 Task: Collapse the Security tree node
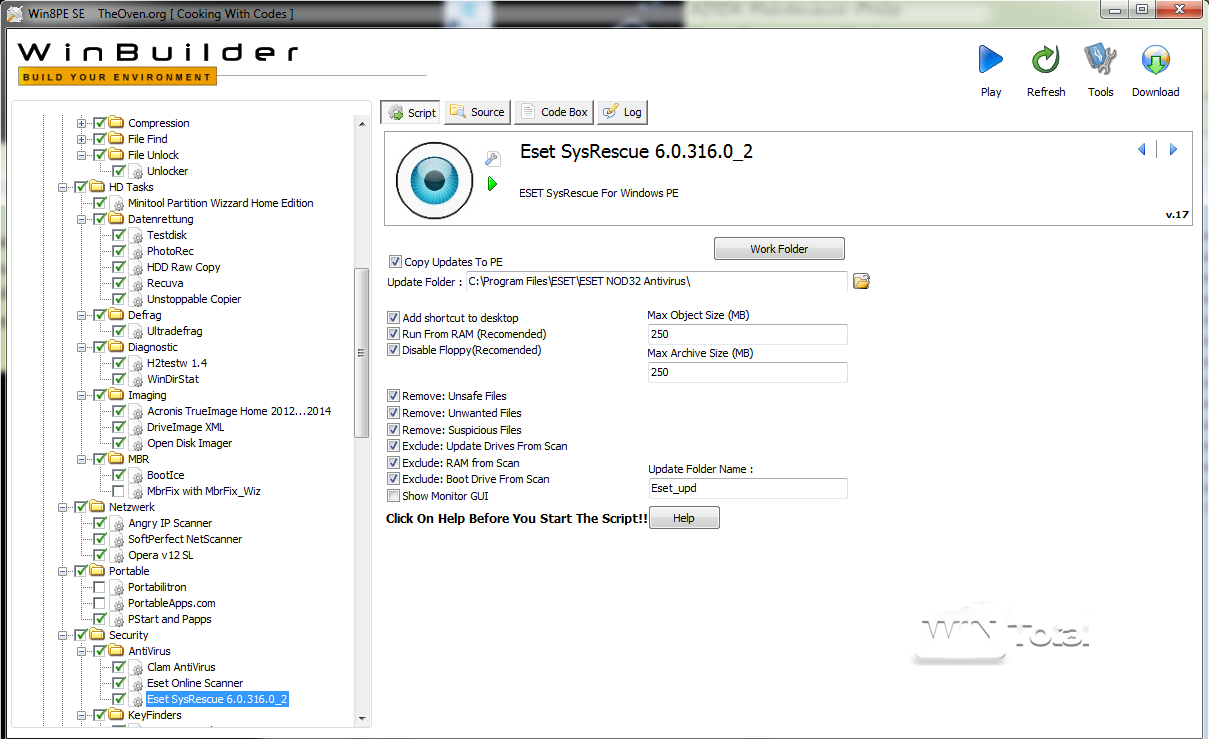pos(63,635)
